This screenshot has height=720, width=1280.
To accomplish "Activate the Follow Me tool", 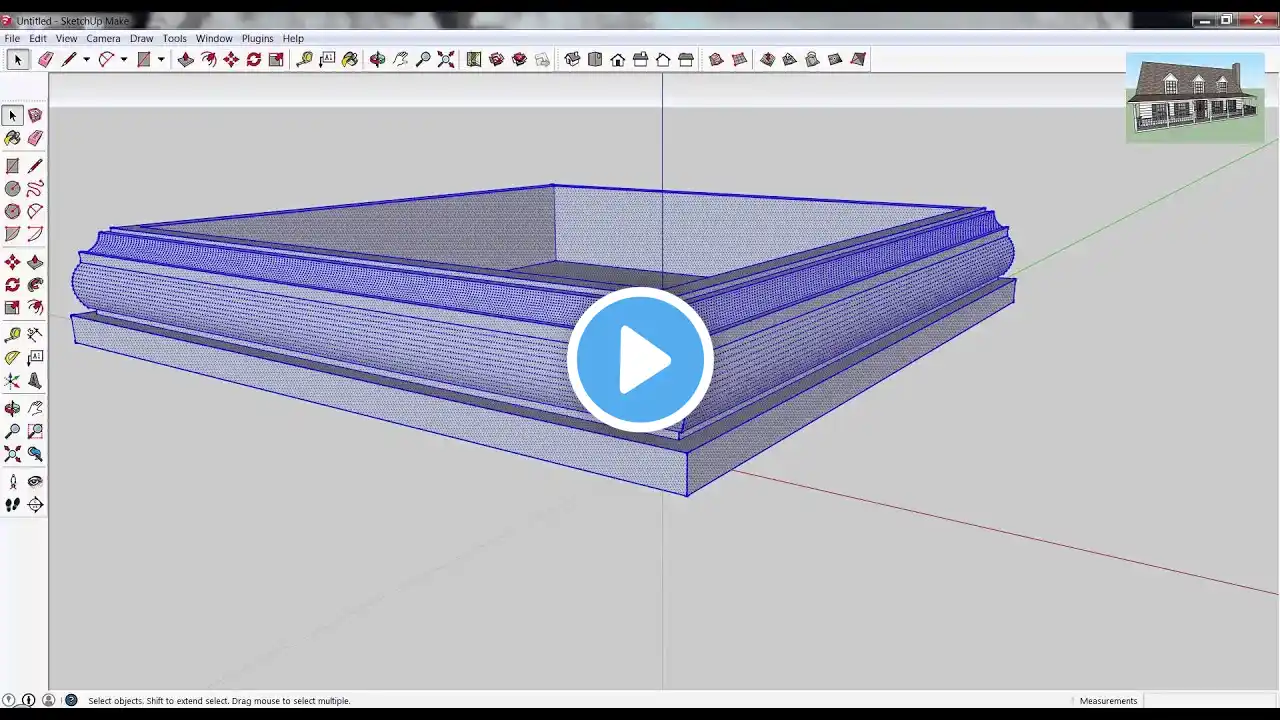I will [x=35, y=285].
